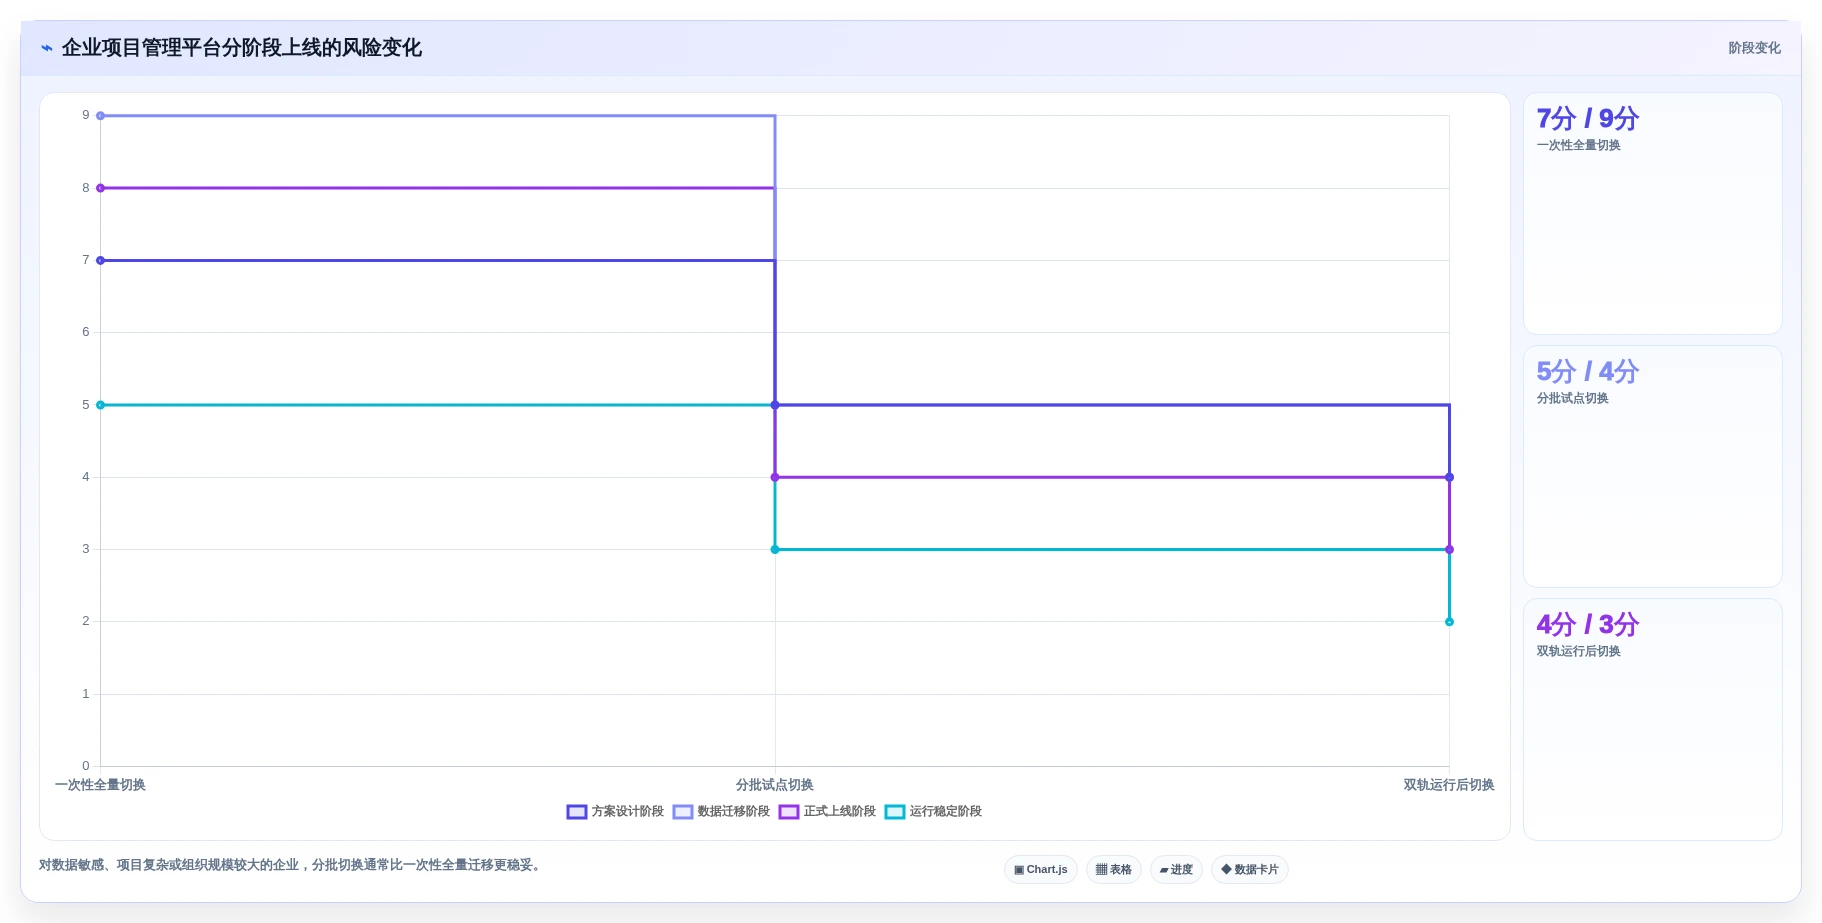Image resolution: width=1822 pixels, height=923 pixels.
Task: Toggle the 正式上线阶段 legend series
Action: click(x=827, y=811)
